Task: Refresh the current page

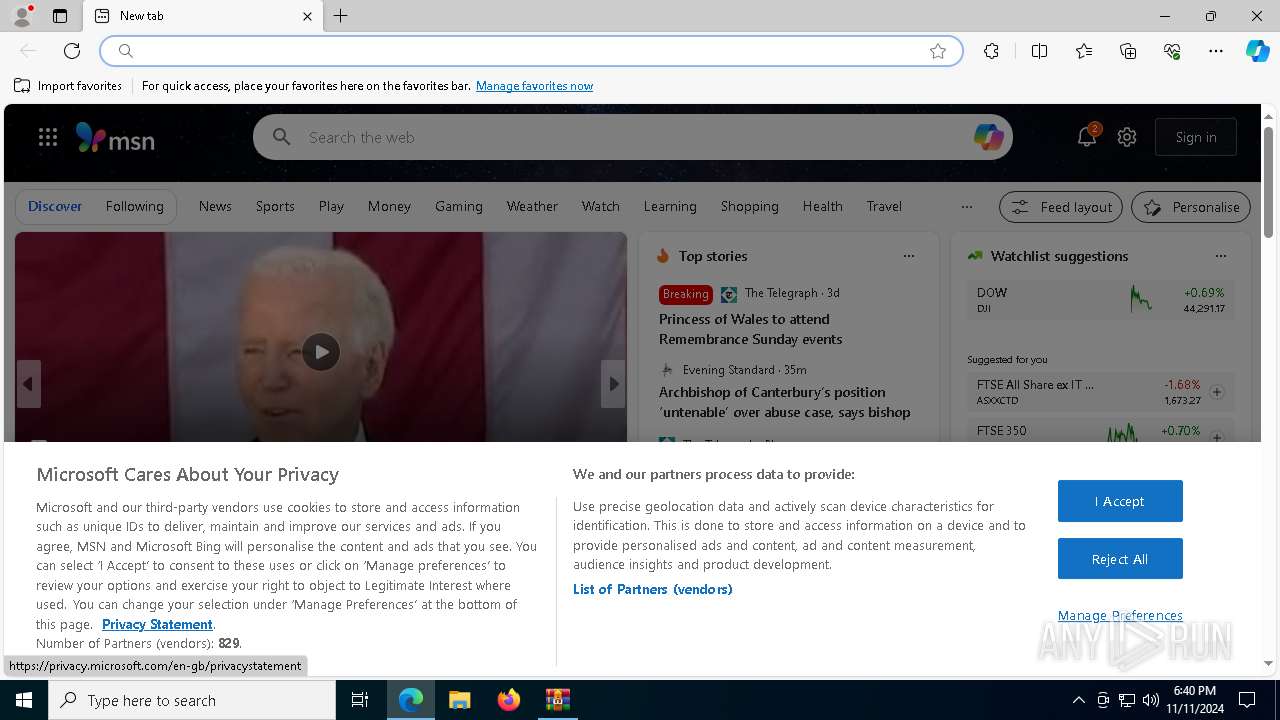Action: pyautogui.click(x=72, y=51)
